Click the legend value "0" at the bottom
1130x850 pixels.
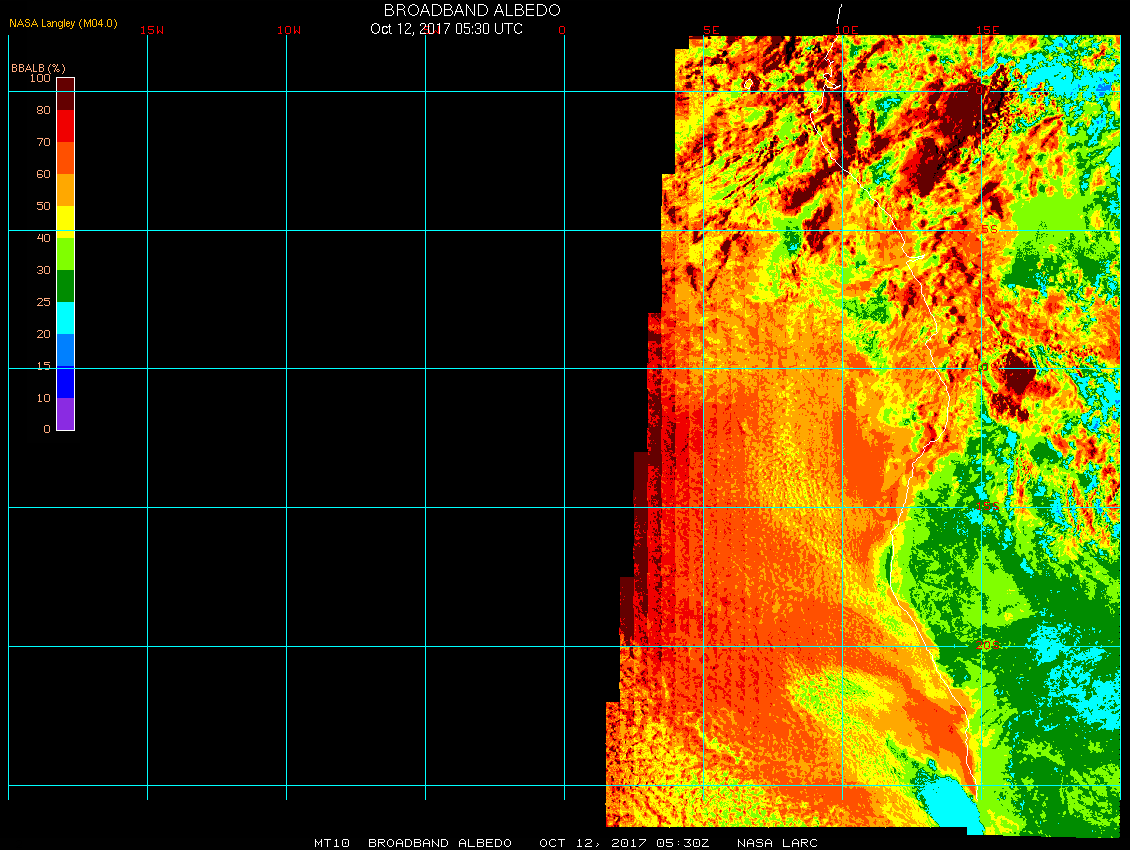pos(47,429)
